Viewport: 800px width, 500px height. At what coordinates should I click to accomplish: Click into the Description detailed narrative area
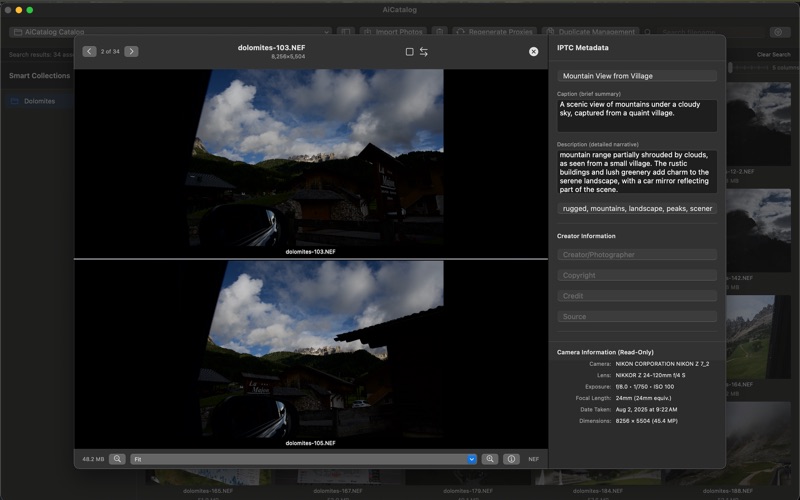pyautogui.click(x=637, y=172)
